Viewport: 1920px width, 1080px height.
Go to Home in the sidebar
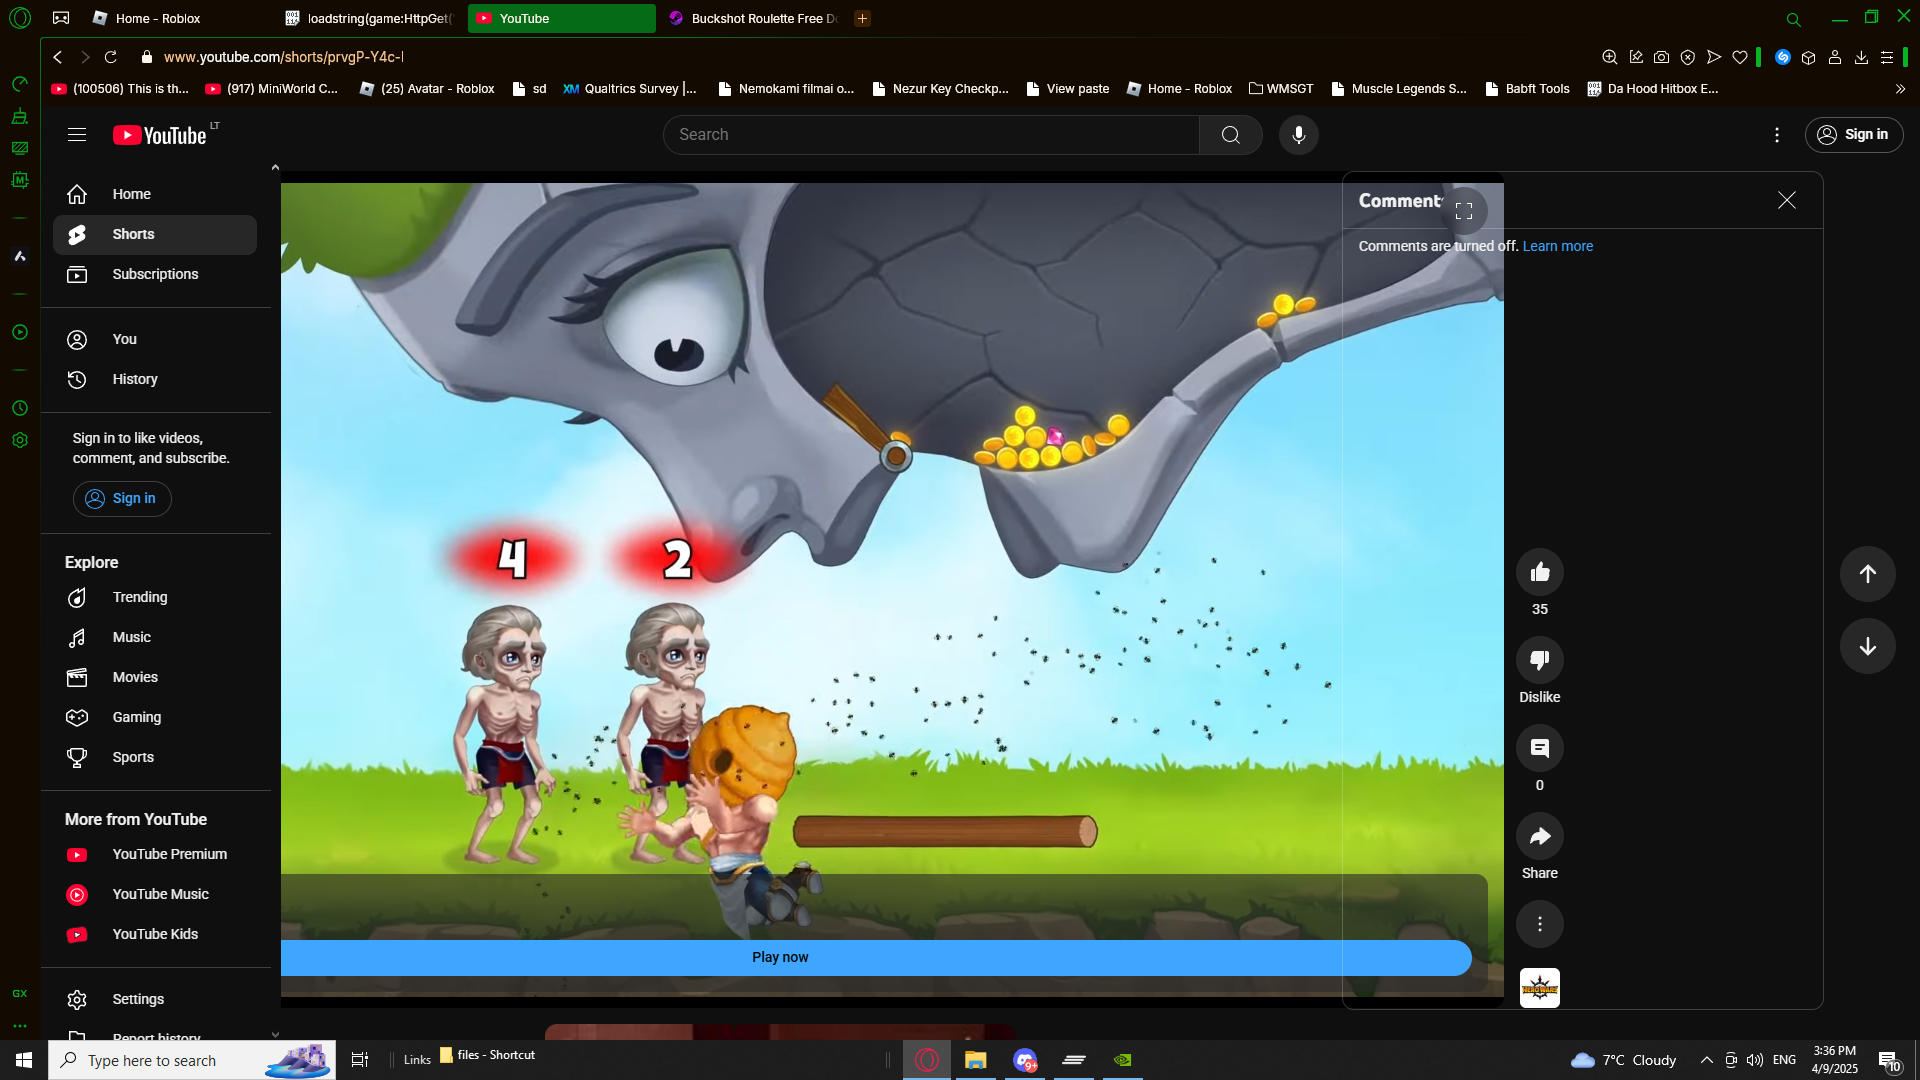[x=155, y=194]
